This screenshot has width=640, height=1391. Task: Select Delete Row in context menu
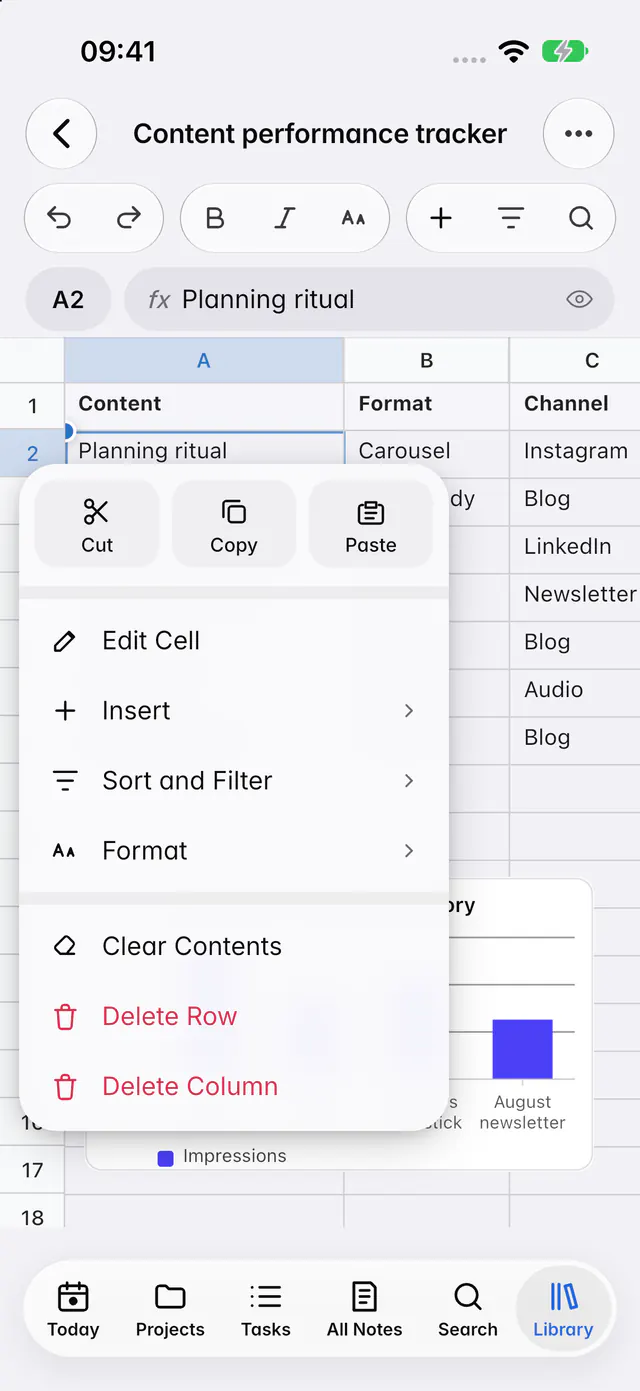234,1017
